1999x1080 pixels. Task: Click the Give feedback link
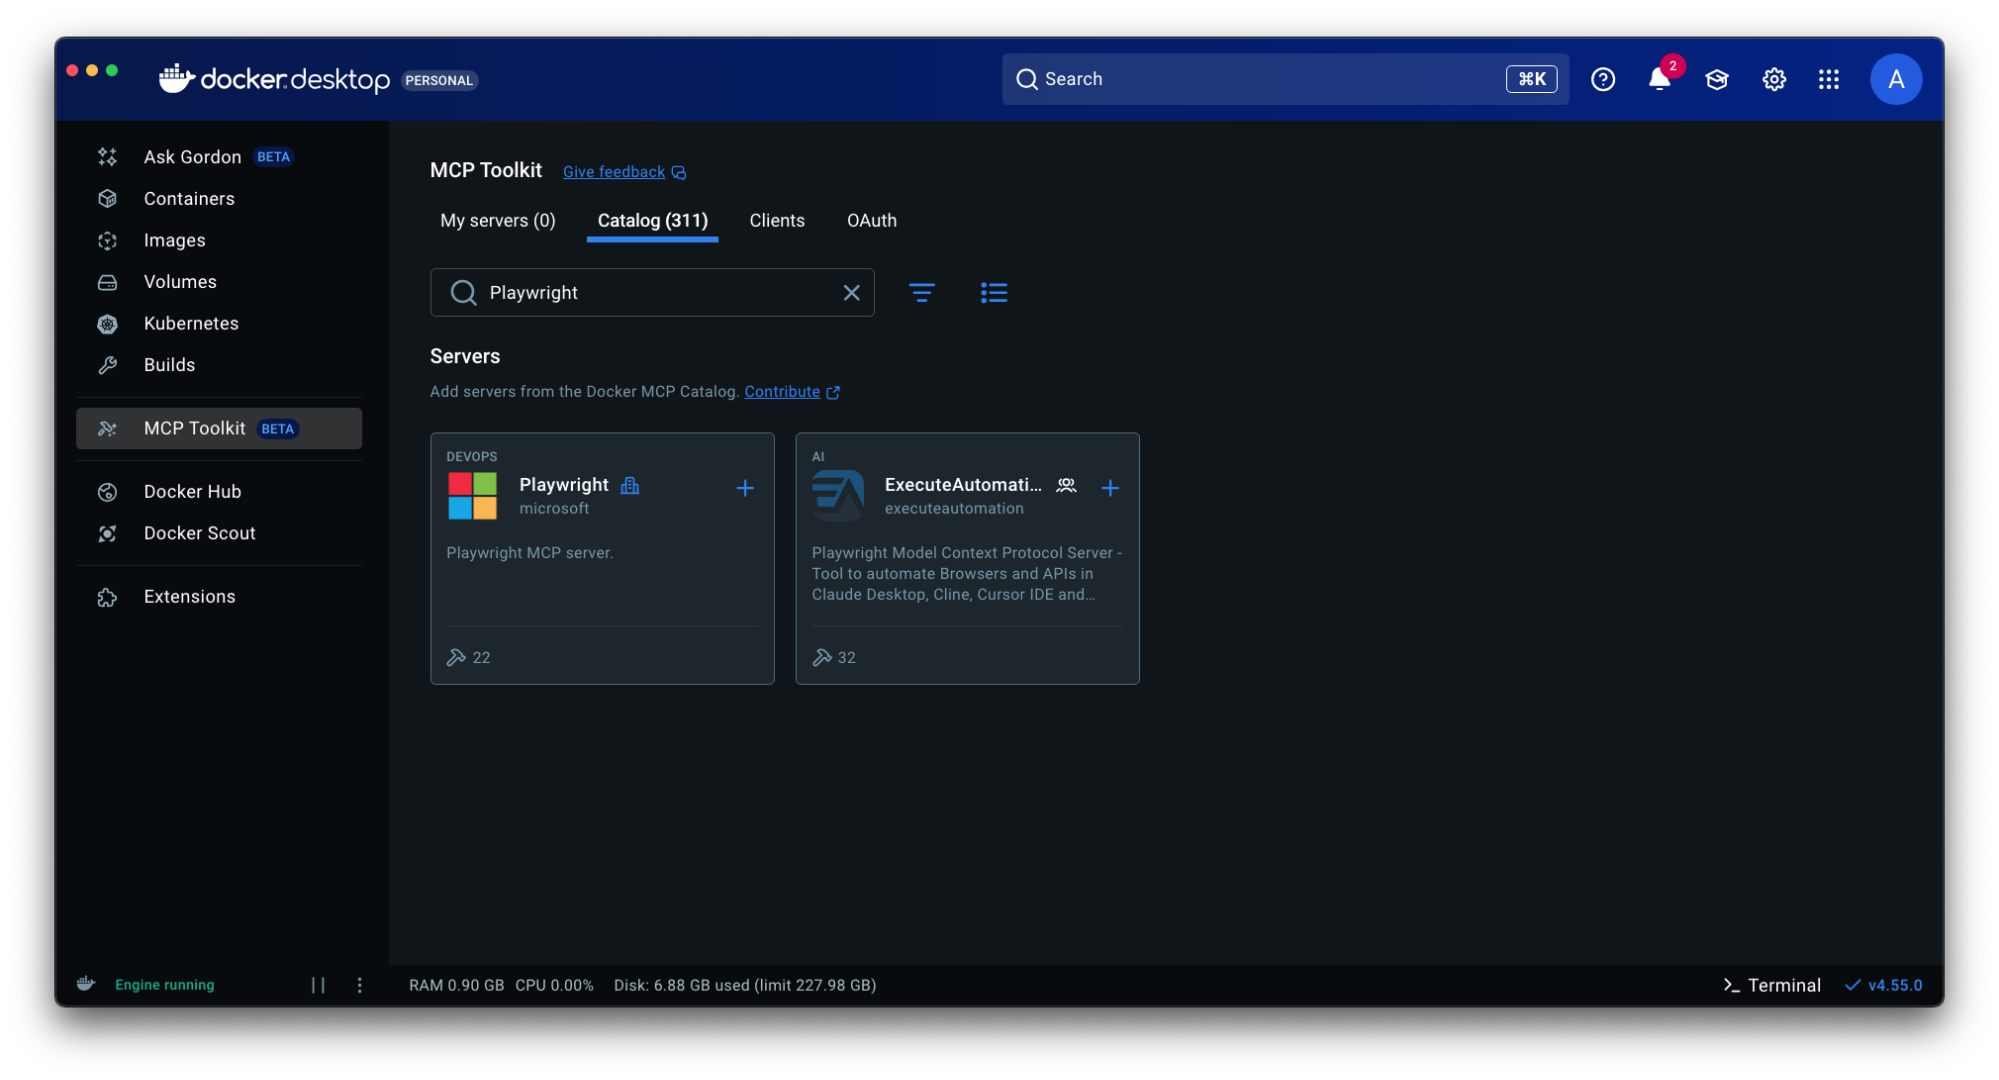612,171
